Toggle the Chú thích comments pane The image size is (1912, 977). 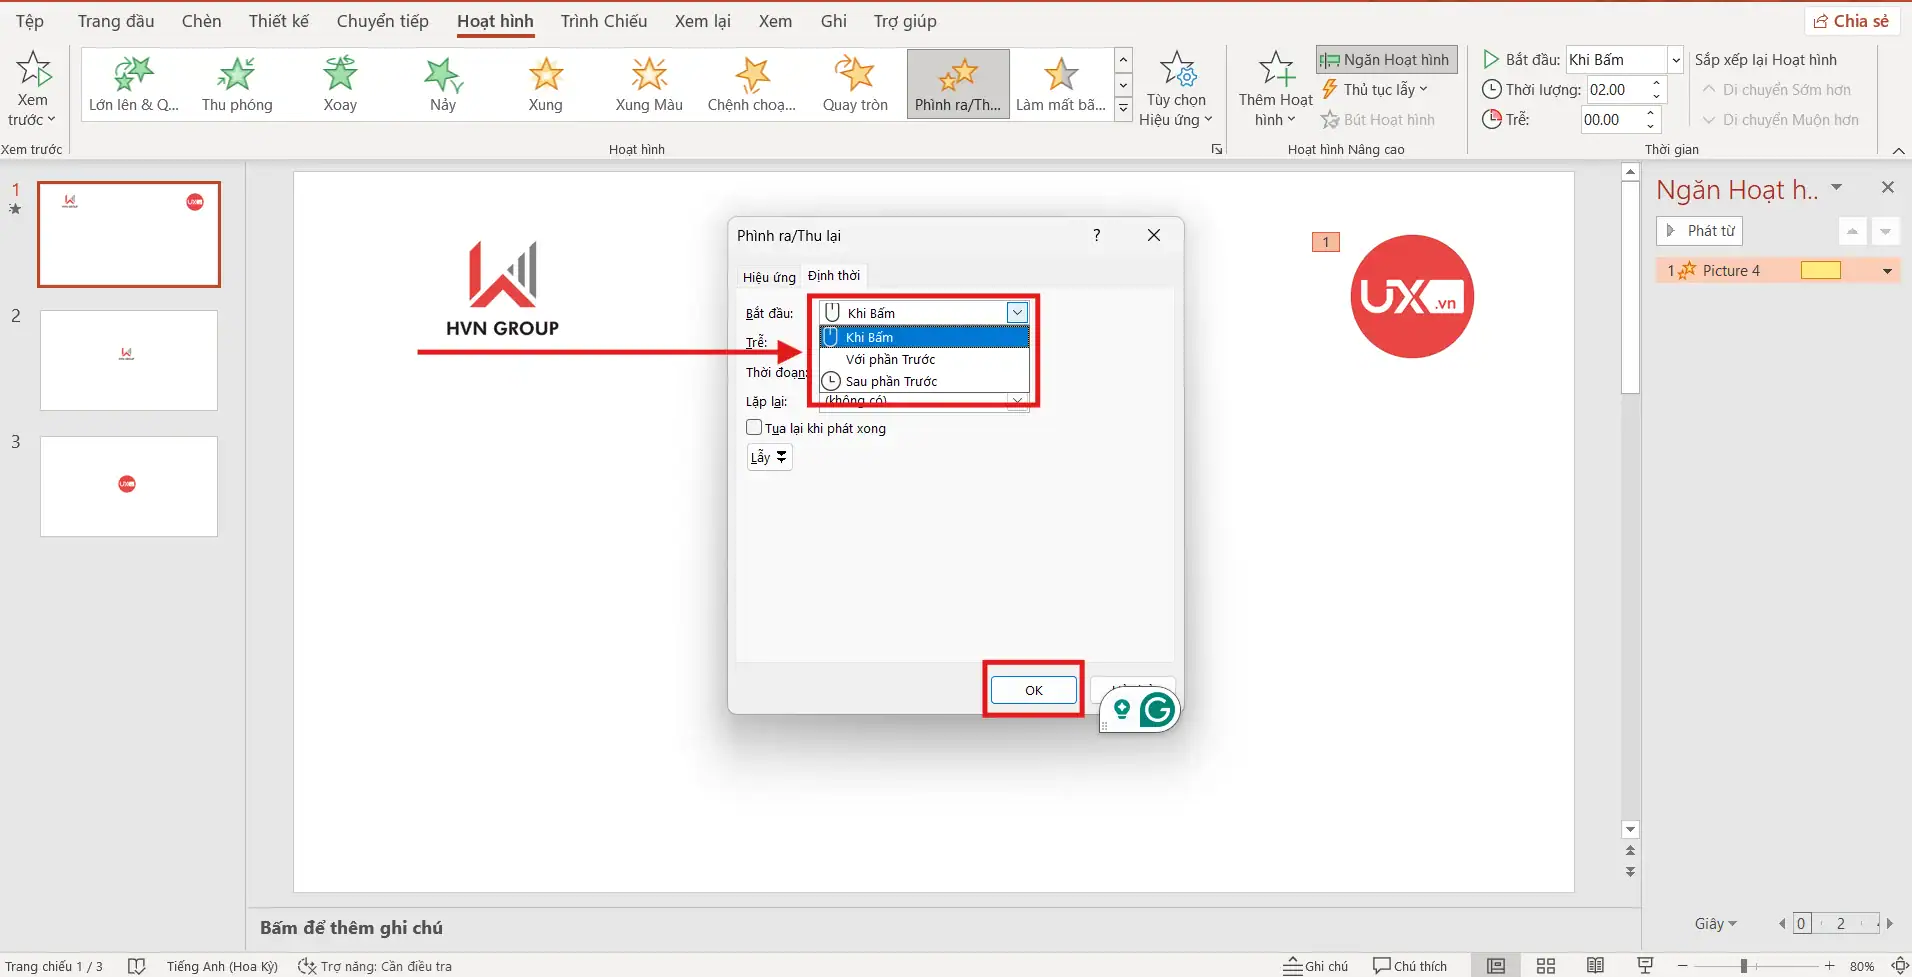[x=1410, y=966]
